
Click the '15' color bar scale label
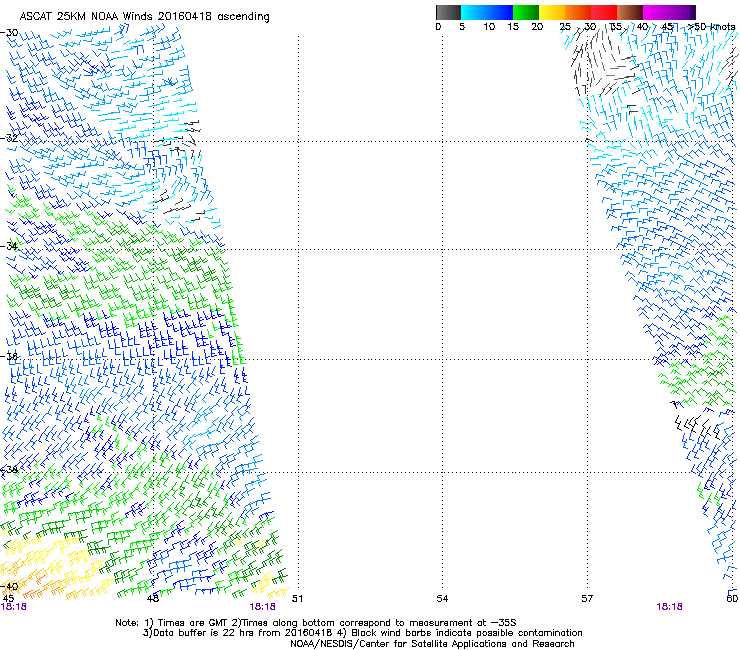pos(513,27)
